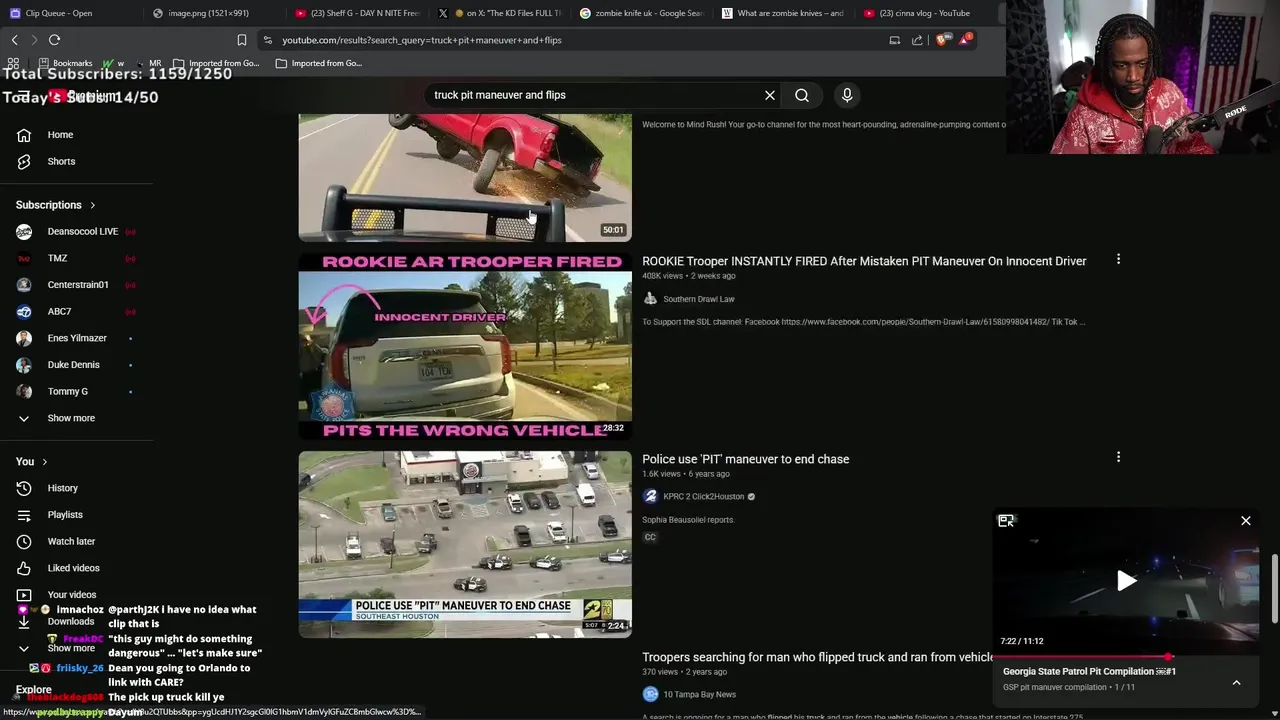1280x720 pixels.
Task: Click the red truck video thumbnail
Action: coord(465,177)
